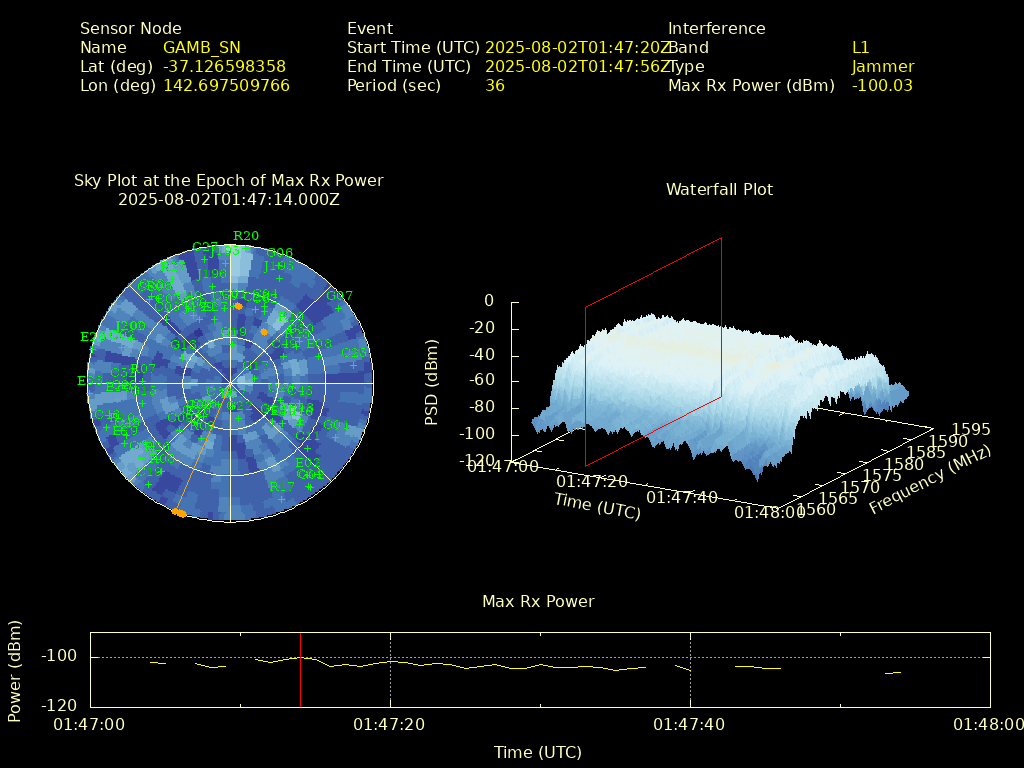Image resolution: width=1024 pixels, height=768 pixels.
Task: Click the red epoch plane in Waterfall Plot
Action: (x=653, y=350)
